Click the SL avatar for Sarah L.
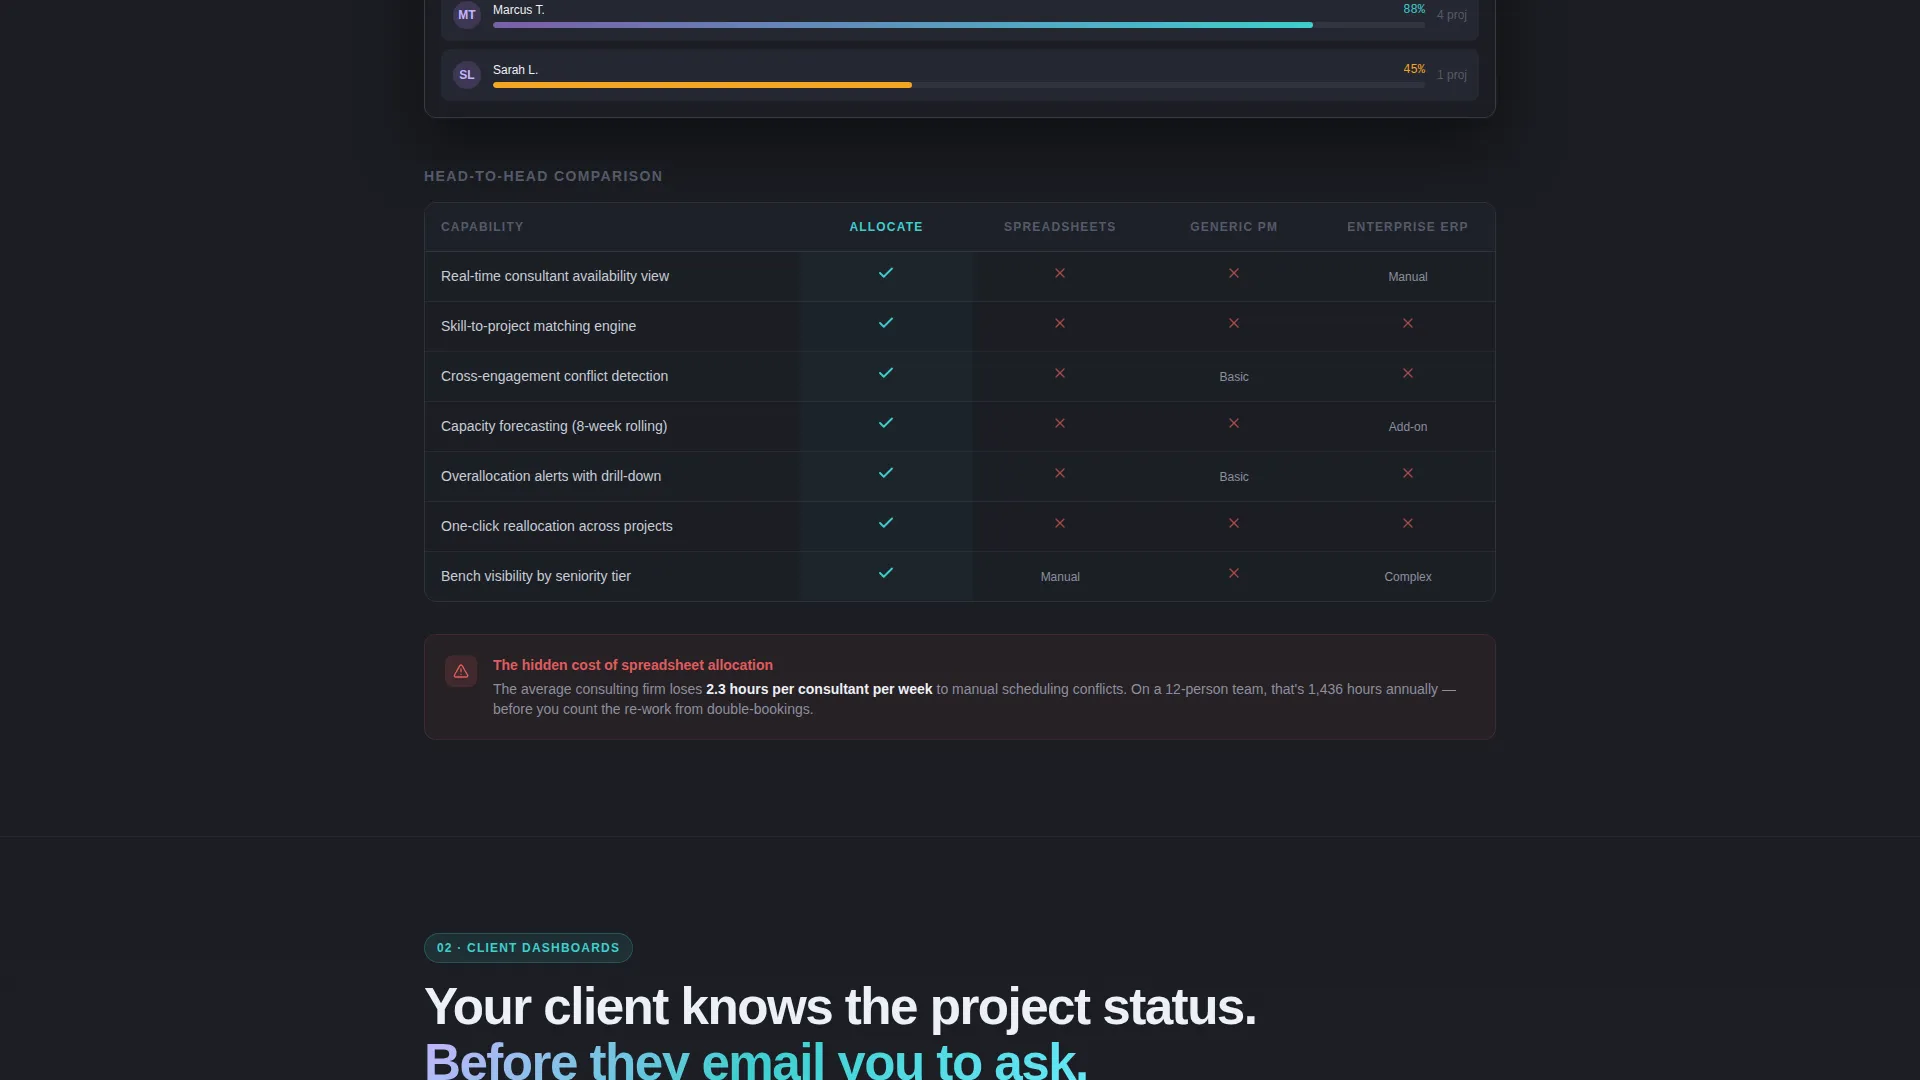Screen dimensions: 1920x1080 [x=467, y=75]
